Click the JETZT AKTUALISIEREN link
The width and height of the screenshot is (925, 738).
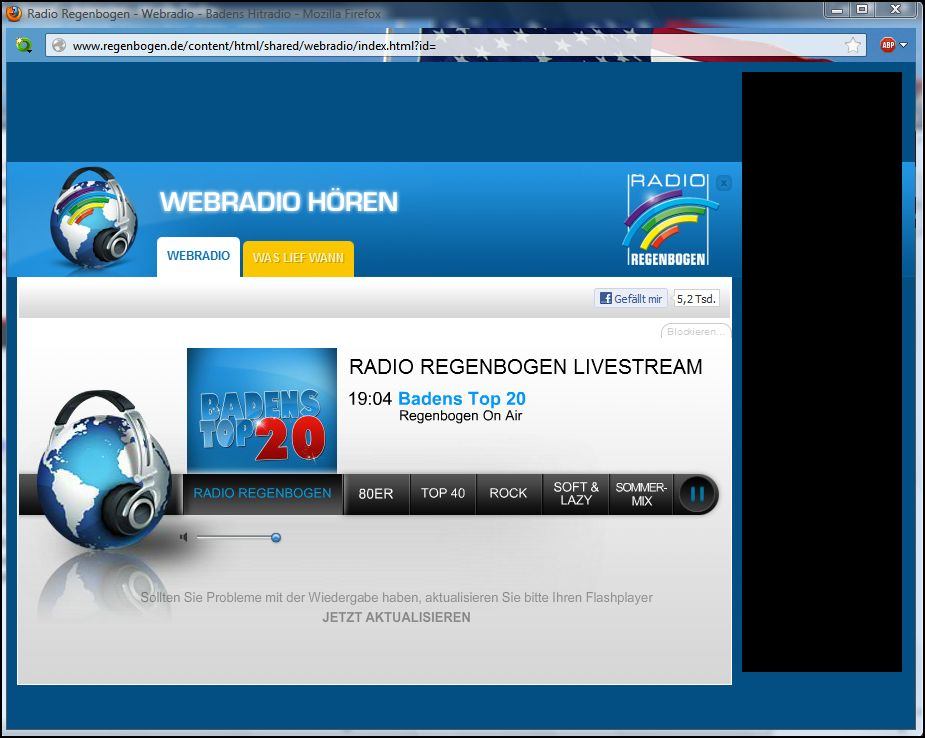pos(396,617)
